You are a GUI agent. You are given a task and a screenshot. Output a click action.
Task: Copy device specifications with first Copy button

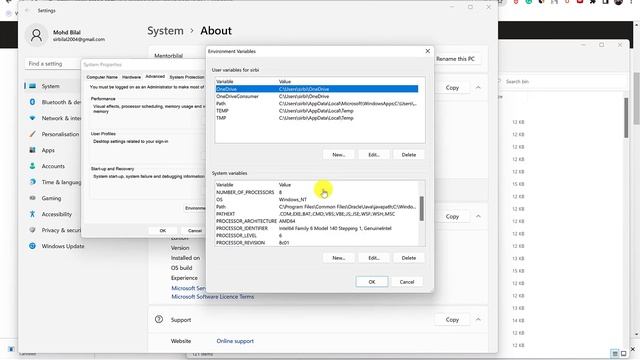pyautogui.click(x=452, y=88)
